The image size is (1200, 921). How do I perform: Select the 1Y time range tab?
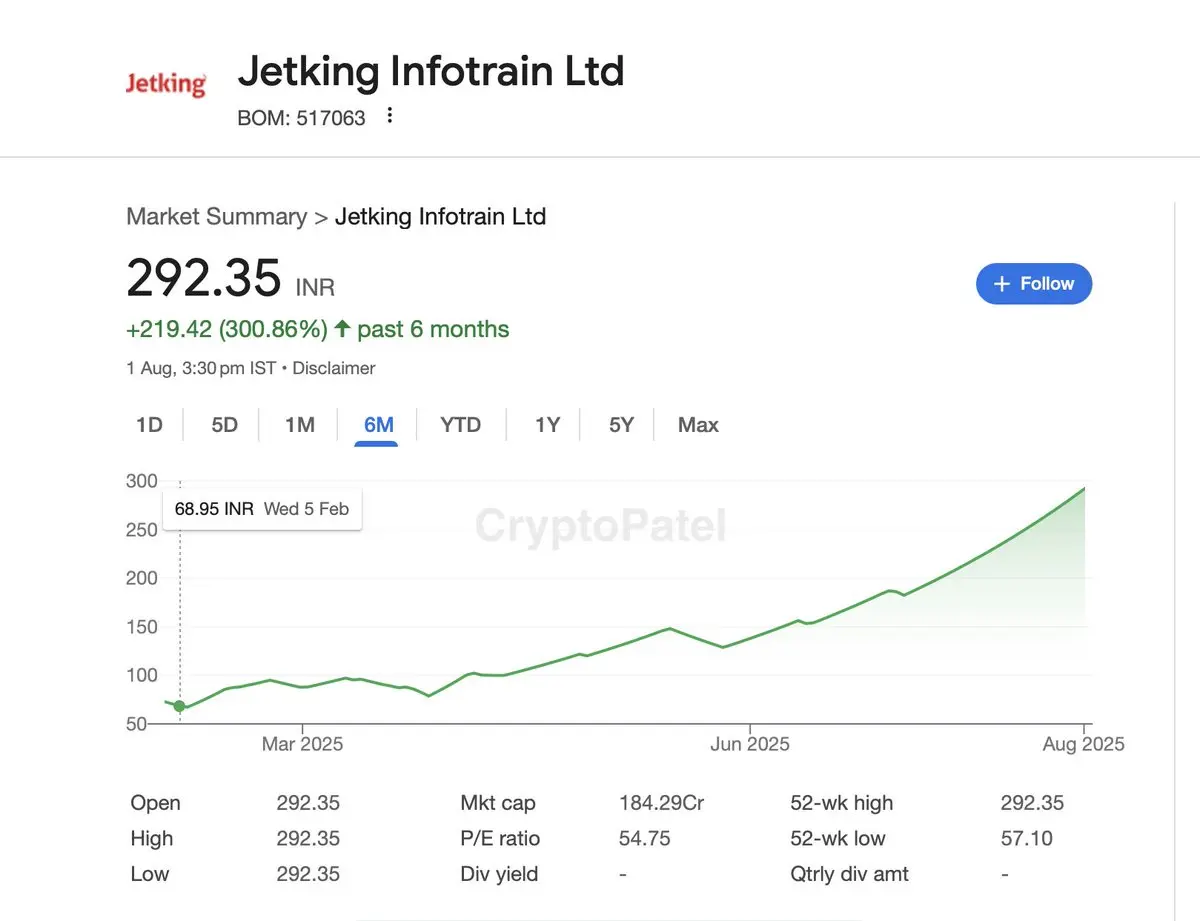coord(547,425)
